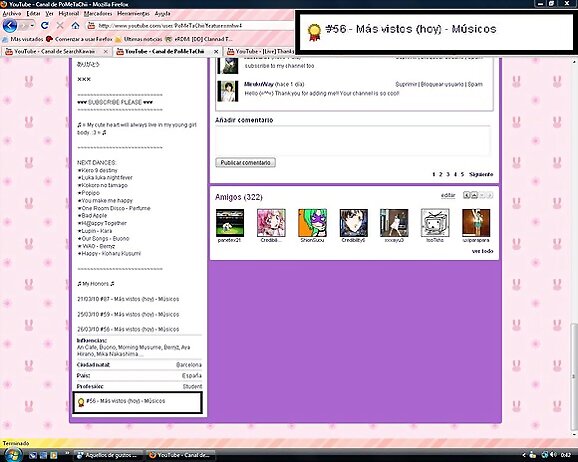Click the Publicar comentario button
This screenshot has height=462, width=578.
click(245, 163)
